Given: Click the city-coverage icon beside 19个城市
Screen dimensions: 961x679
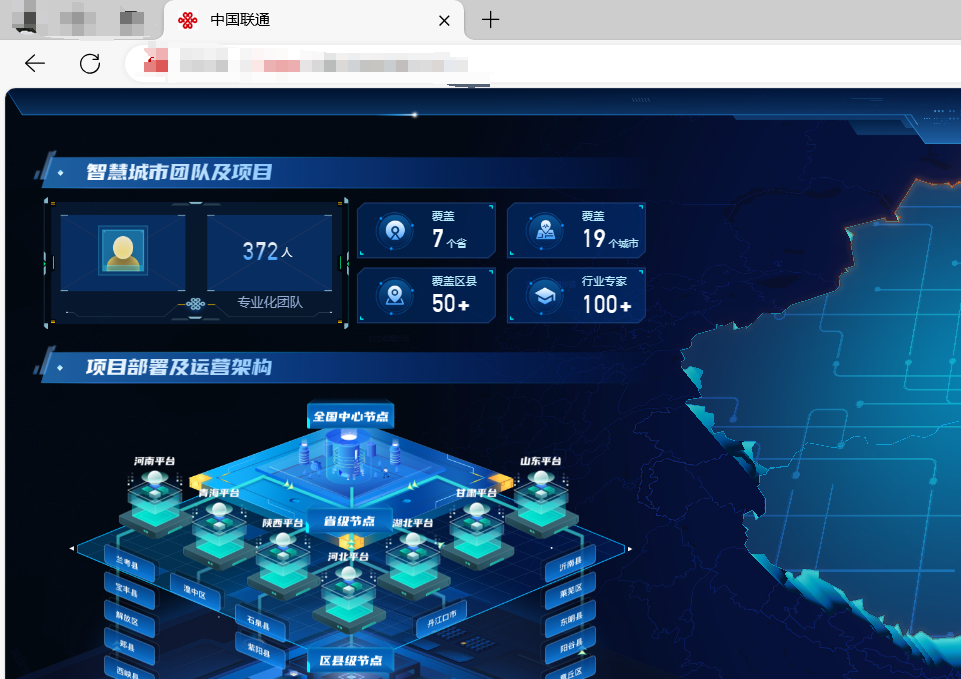Looking at the screenshot, I should click(545, 231).
